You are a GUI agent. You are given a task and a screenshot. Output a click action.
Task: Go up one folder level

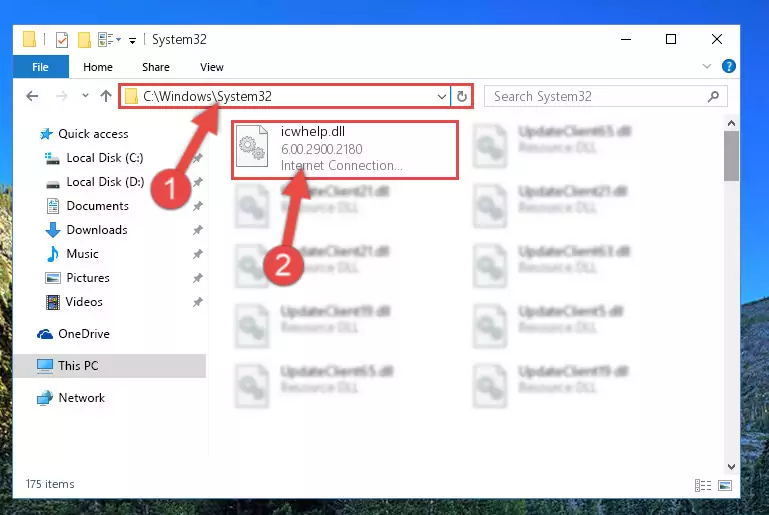tap(106, 96)
